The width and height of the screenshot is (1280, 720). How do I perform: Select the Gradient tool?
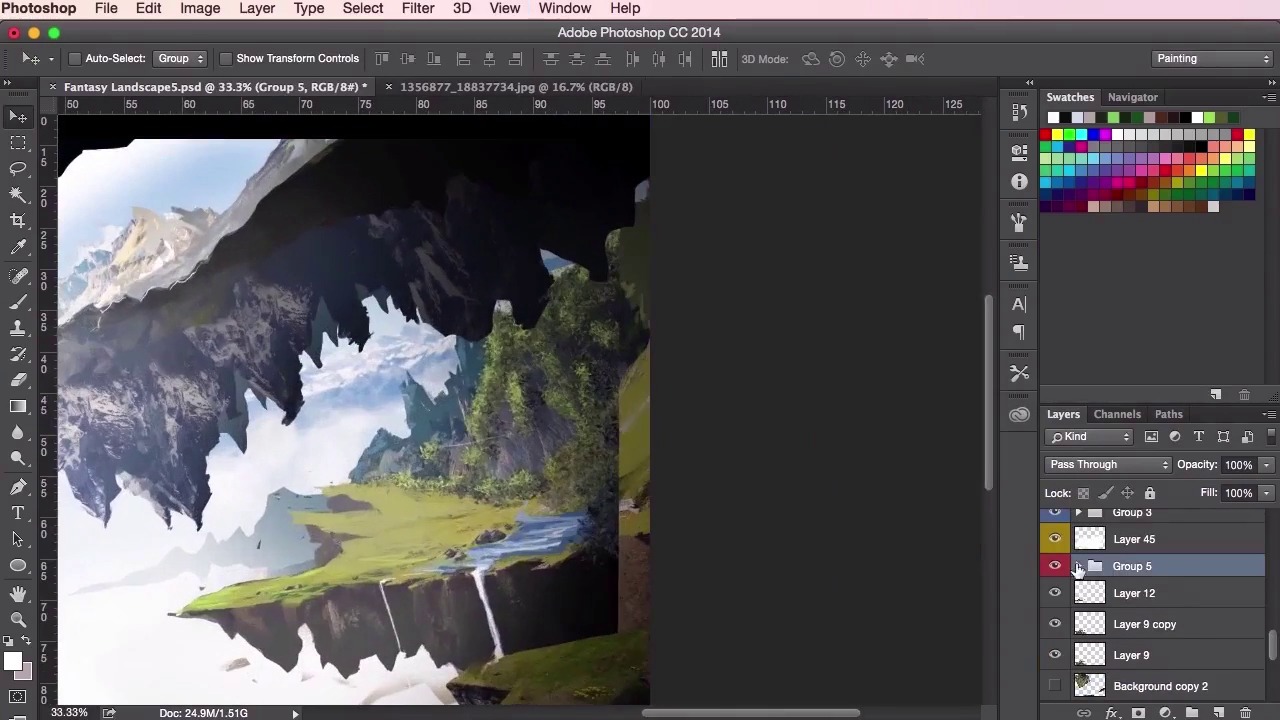click(18, 406)
